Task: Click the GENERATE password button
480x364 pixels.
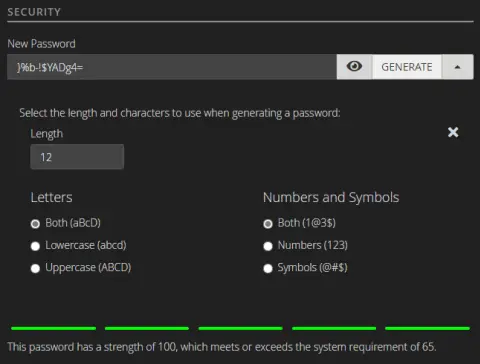Action: pos(407,67)
